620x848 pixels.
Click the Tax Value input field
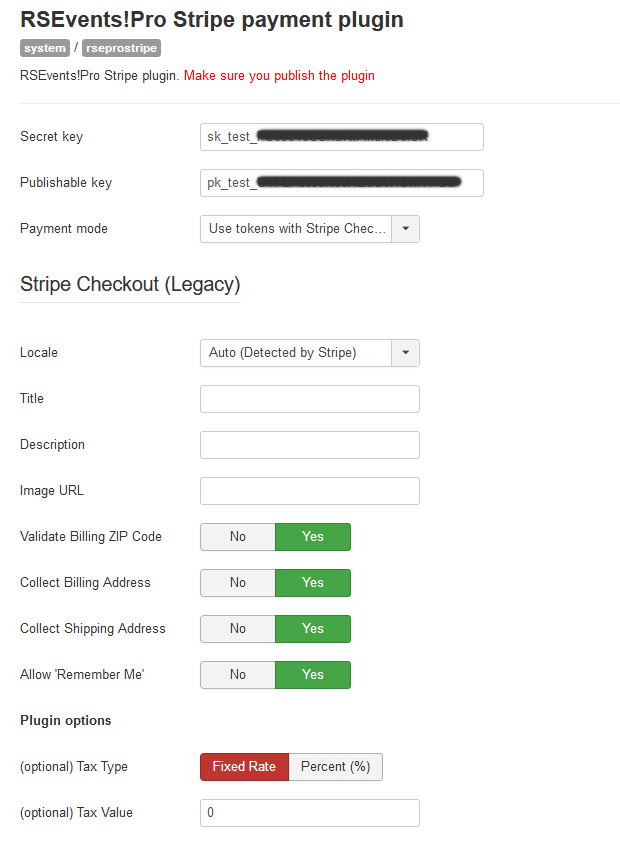[x=309, y=813]
